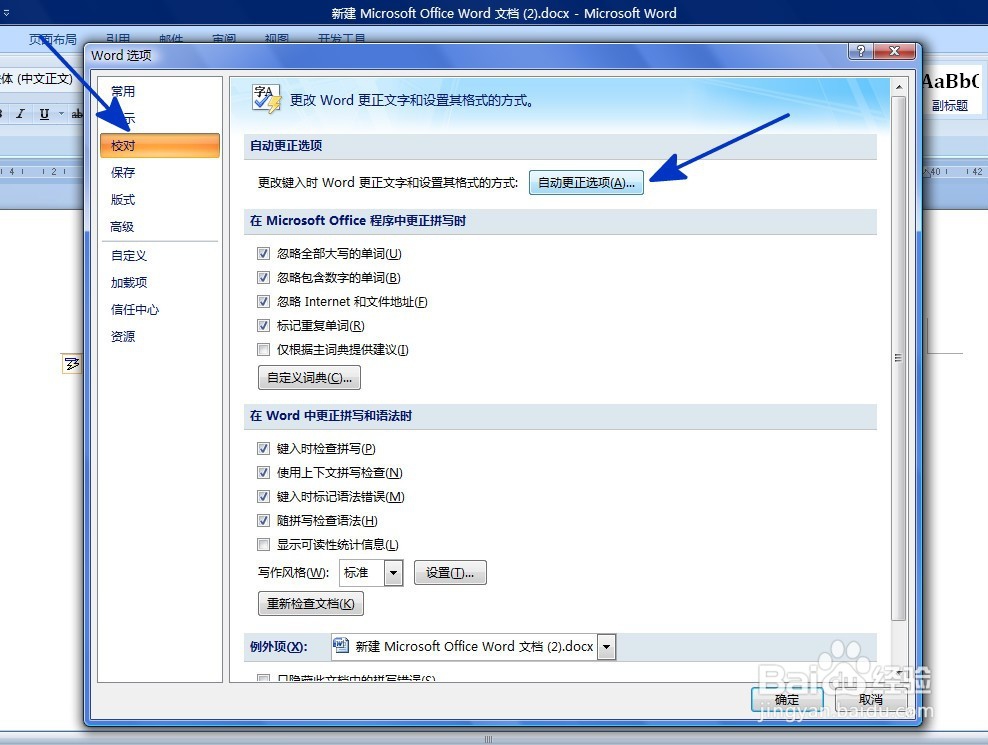Click the options scrollbar up arrow
This screenshot has height=745, width=988.
point(899,87)
